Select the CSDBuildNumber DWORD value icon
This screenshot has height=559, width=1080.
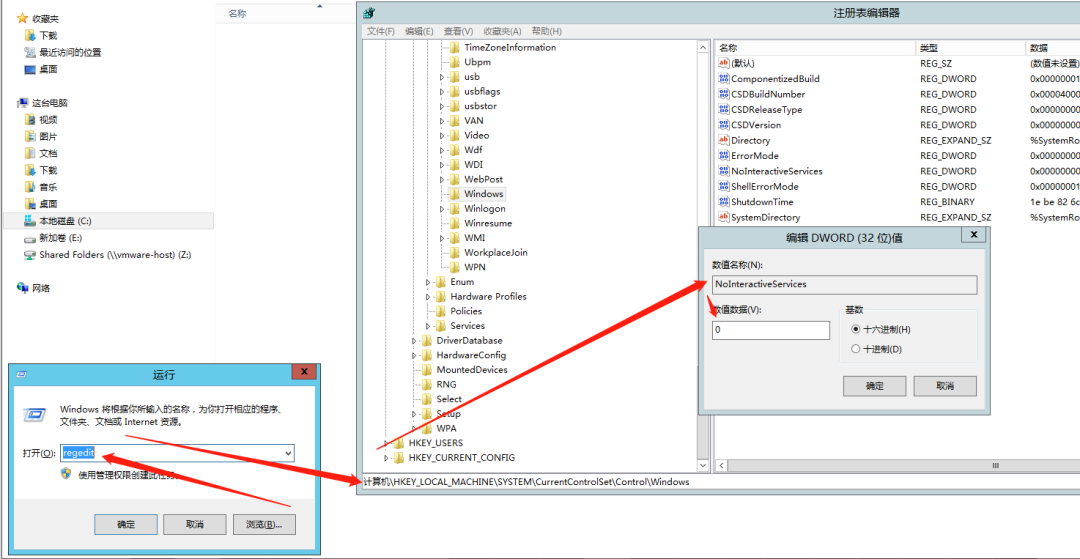(x=724, y=94)
